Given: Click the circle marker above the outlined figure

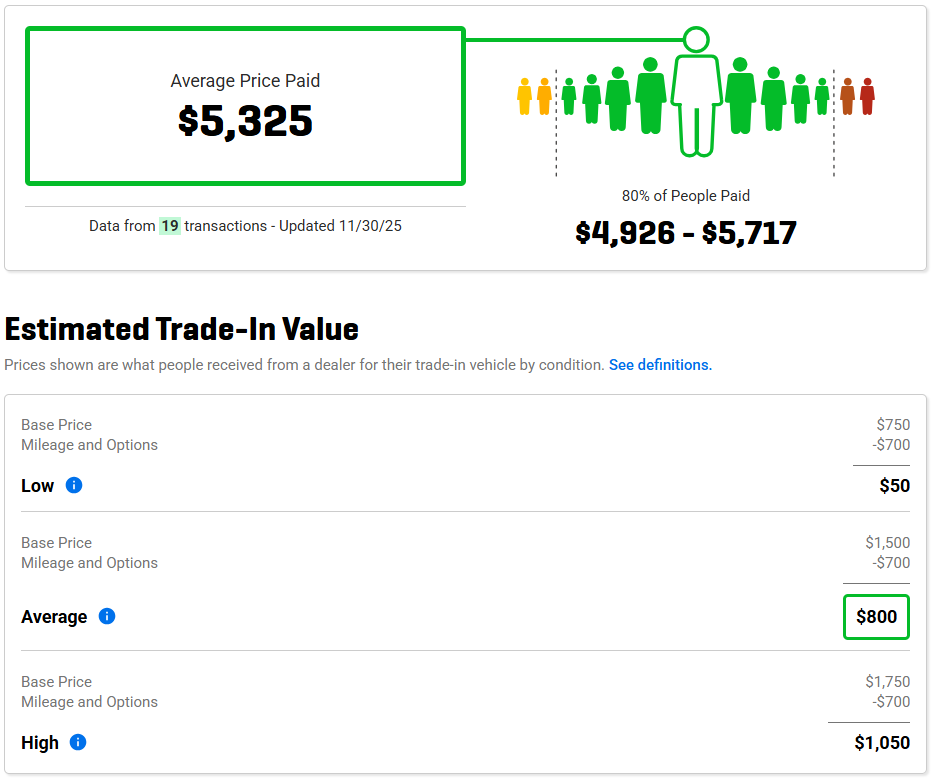Looking at the screenshot, I should click(696, 40).
